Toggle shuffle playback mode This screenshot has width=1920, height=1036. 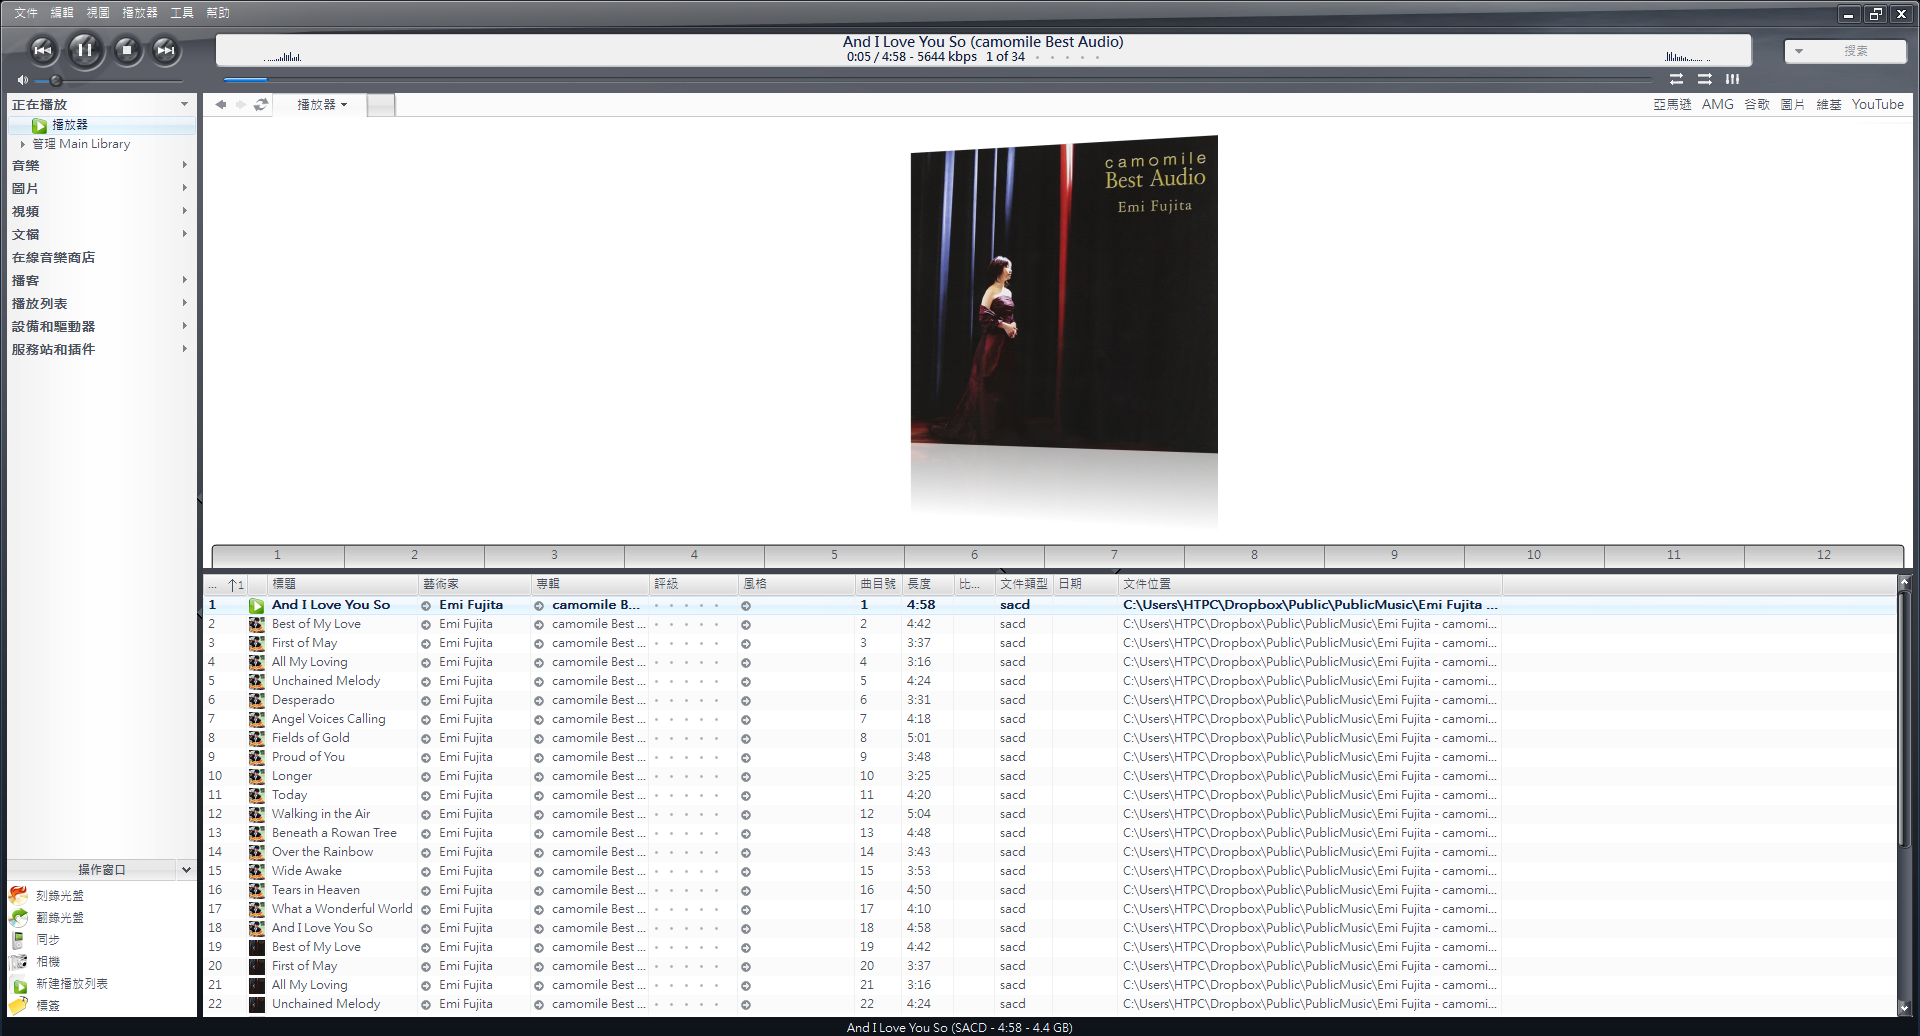click(1704, 79)
